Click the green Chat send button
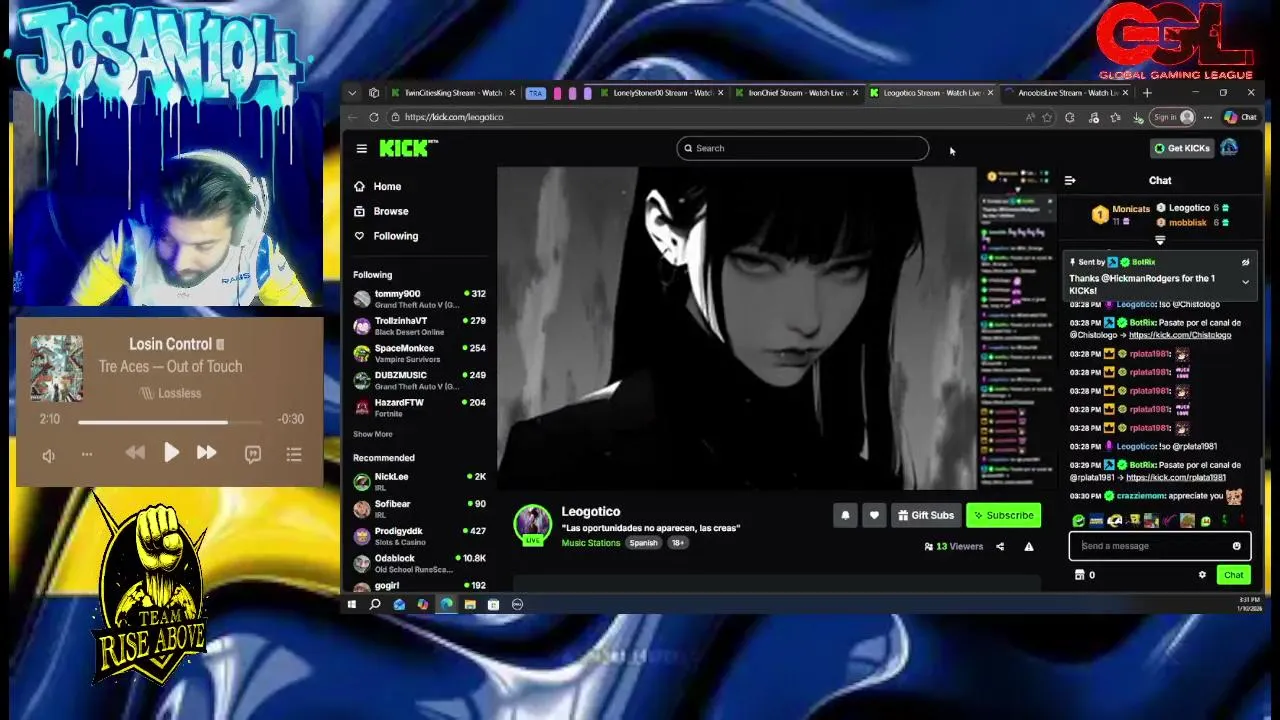 pos(1233,575)
